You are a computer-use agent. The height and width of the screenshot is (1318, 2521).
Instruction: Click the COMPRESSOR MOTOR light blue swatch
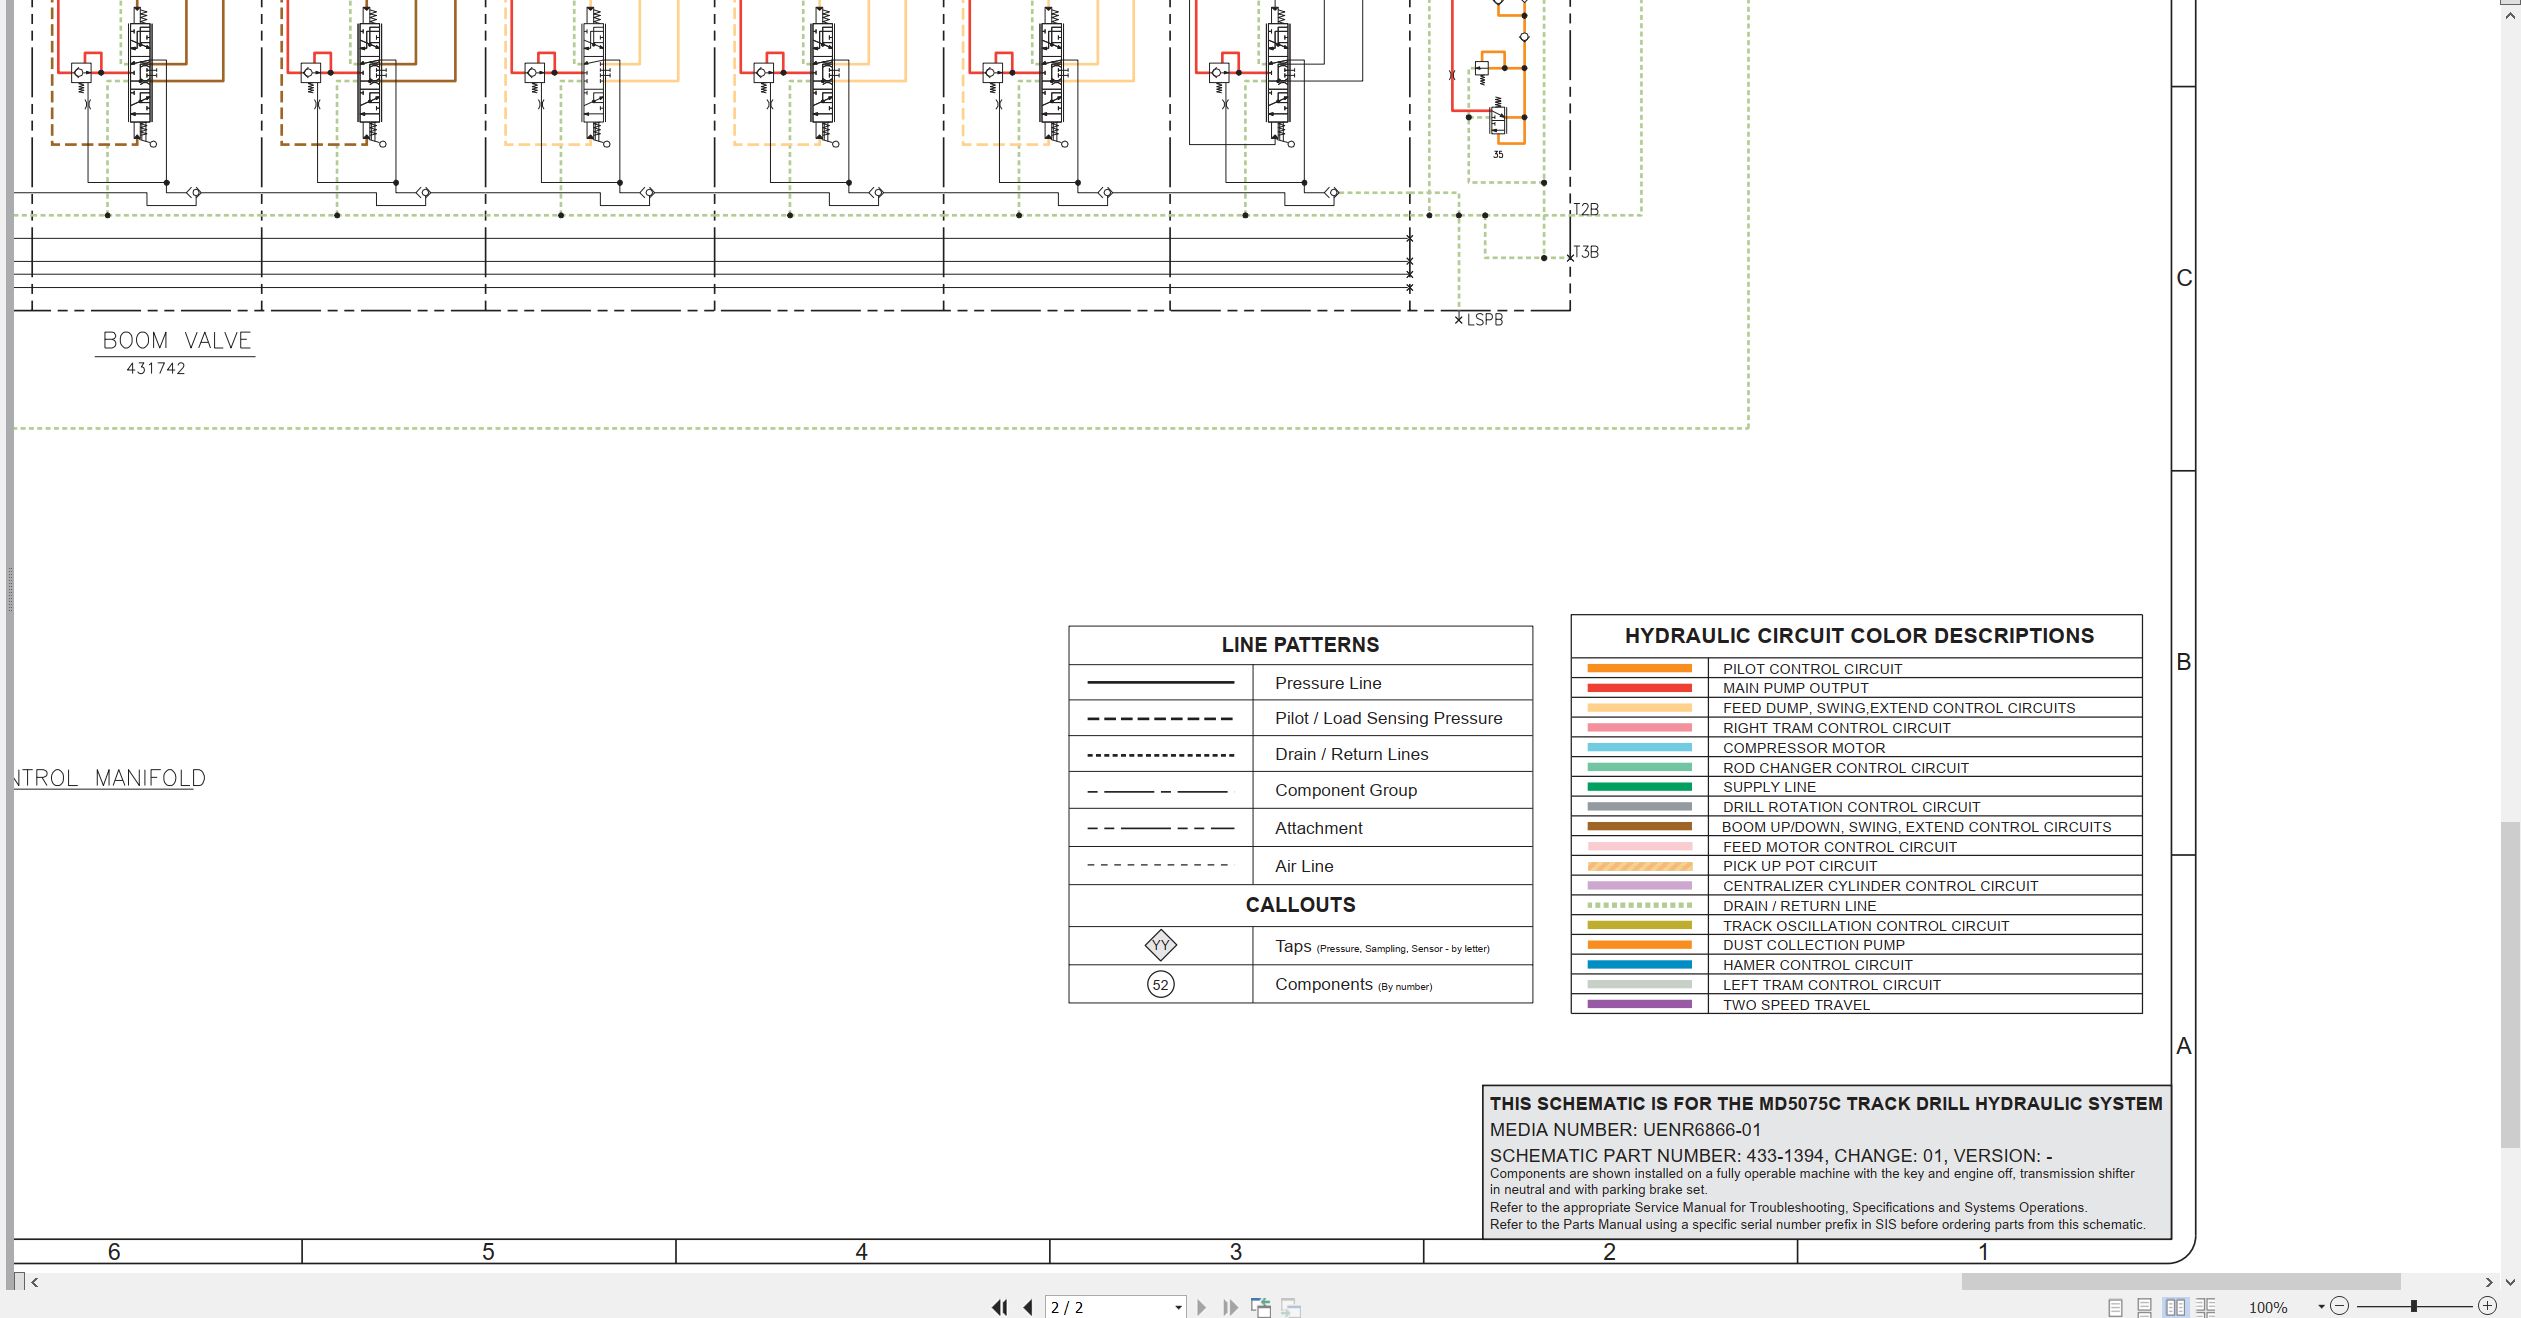(1639, 747)
